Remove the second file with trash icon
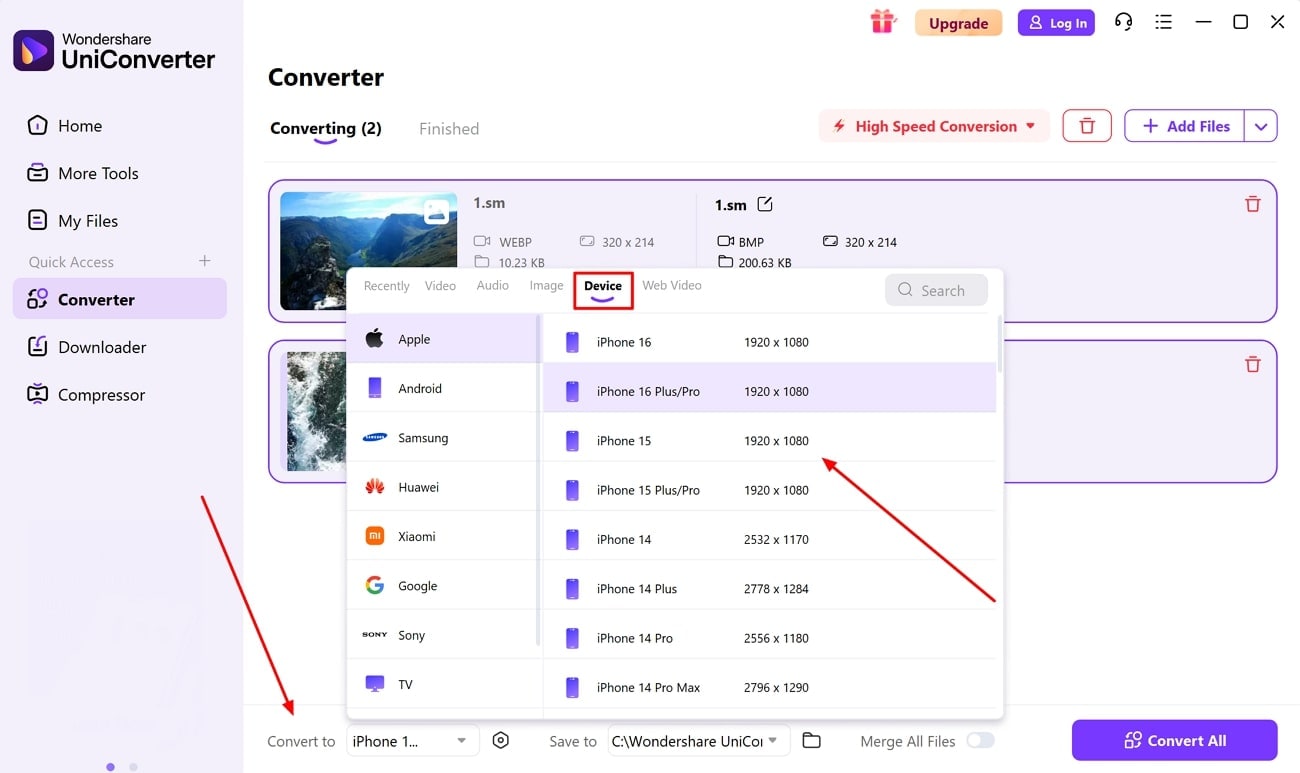Screen dimensions: 1300x773 click(1252, 365)
